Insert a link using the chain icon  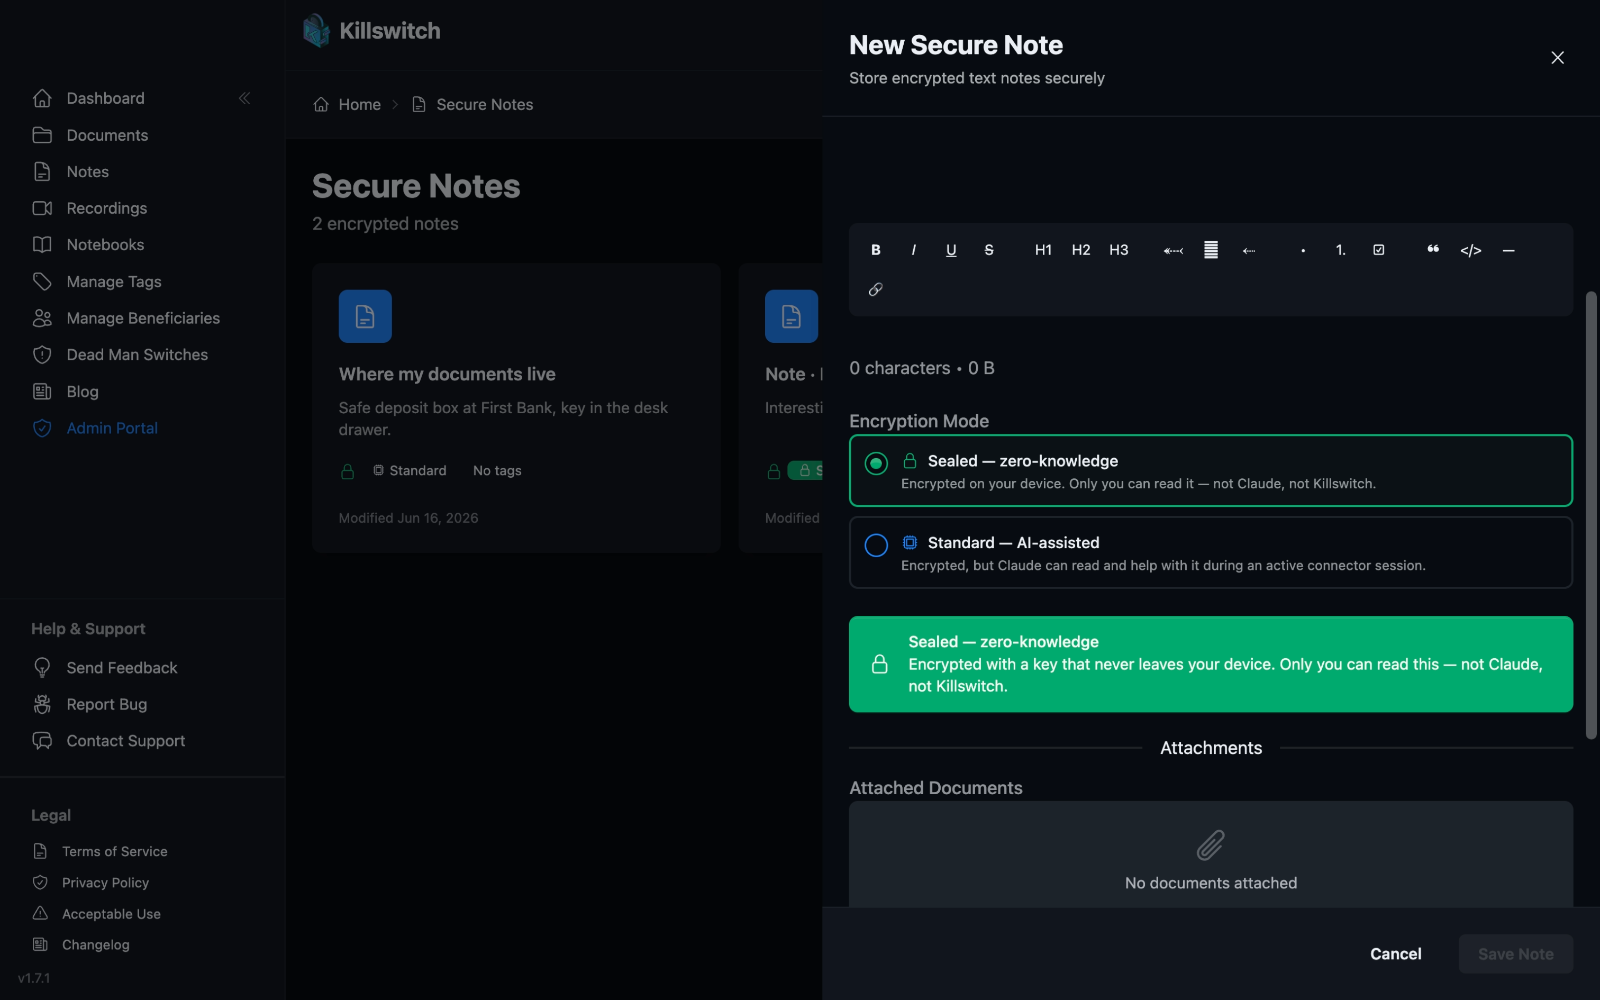876,290
